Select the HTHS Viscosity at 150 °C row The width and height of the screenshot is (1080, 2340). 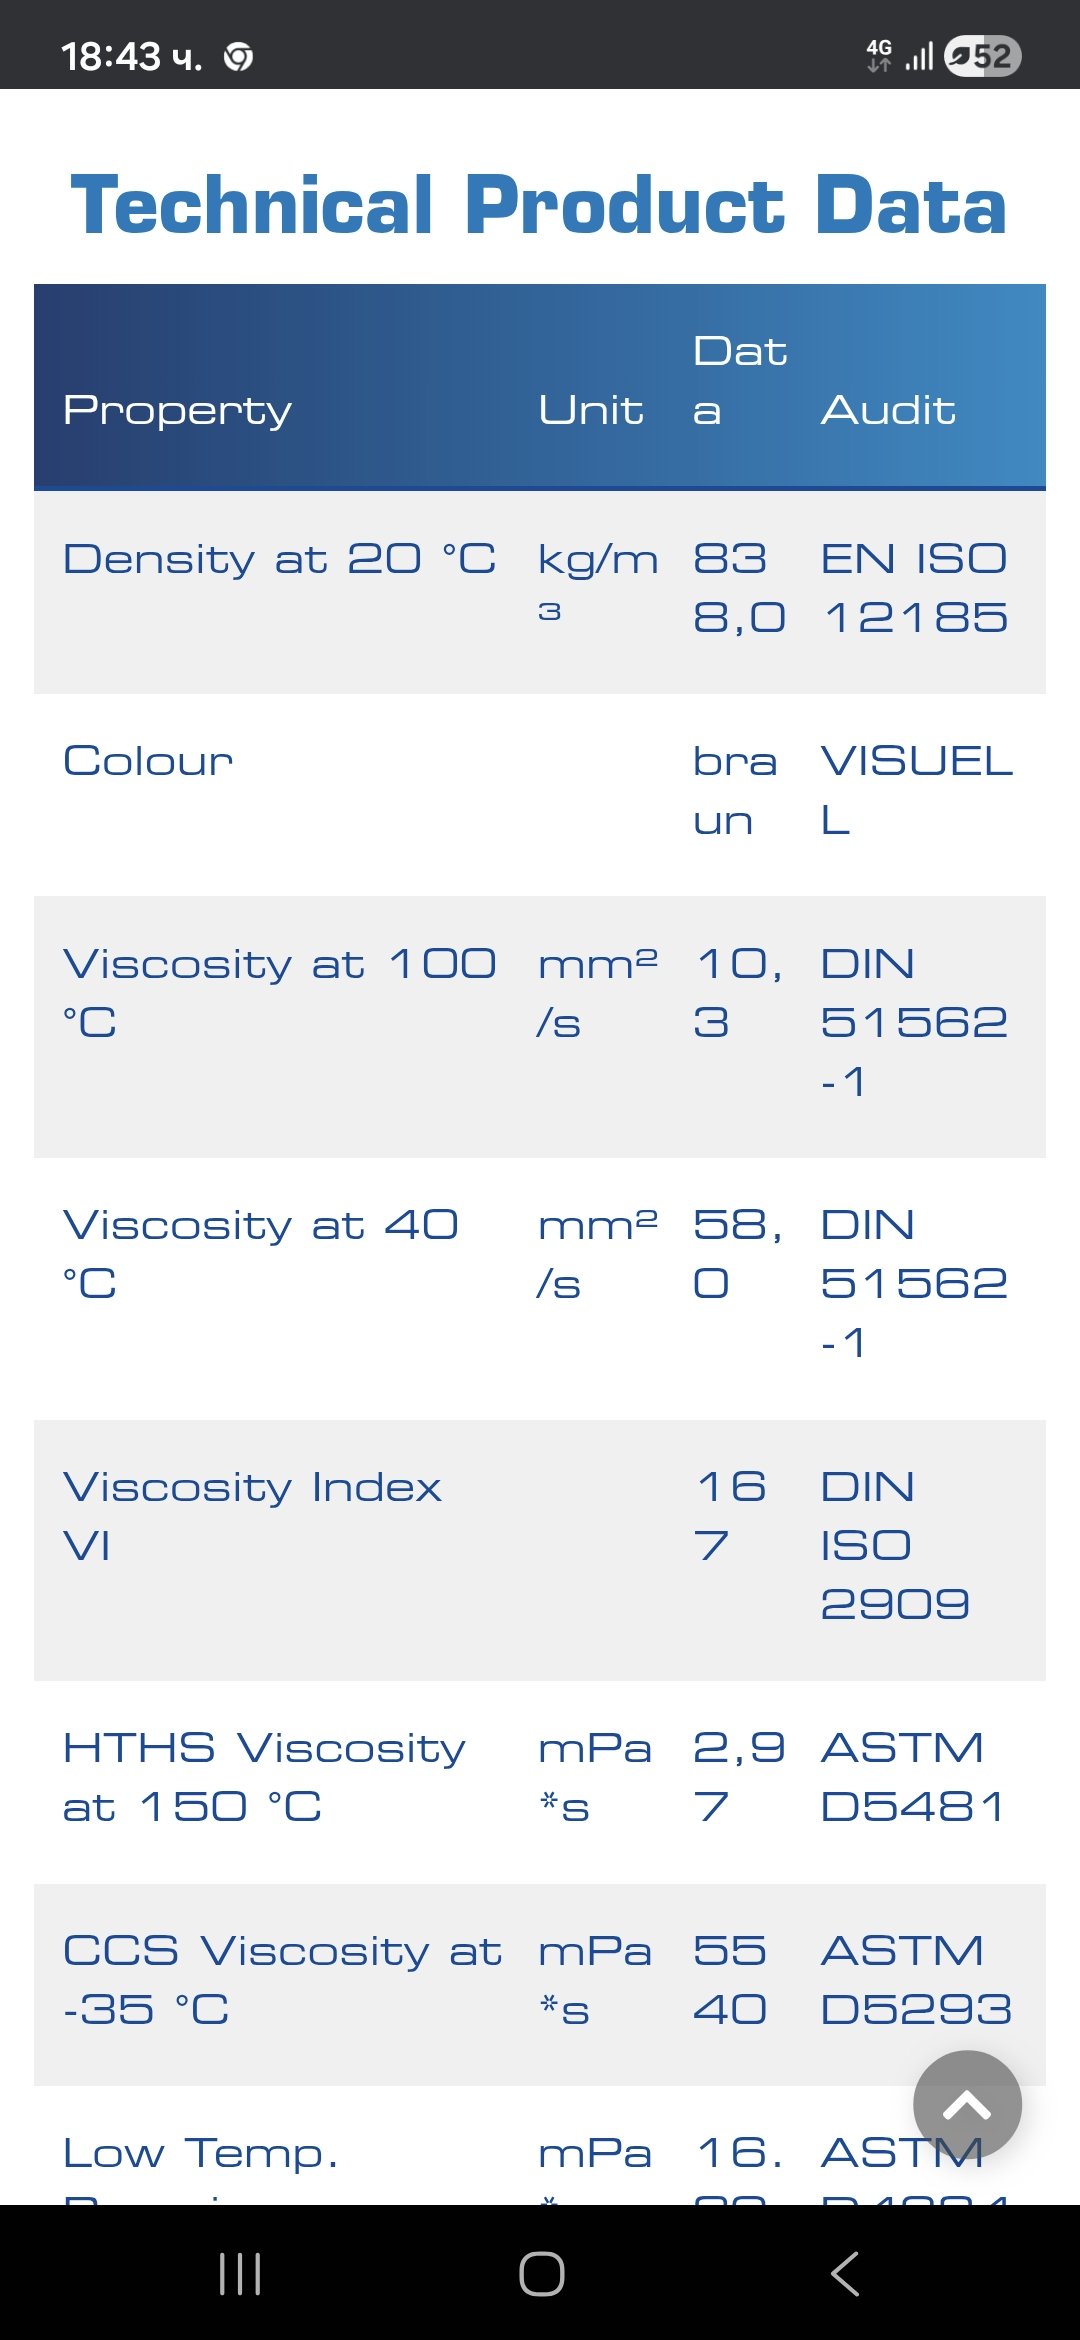coord(264,1777)
